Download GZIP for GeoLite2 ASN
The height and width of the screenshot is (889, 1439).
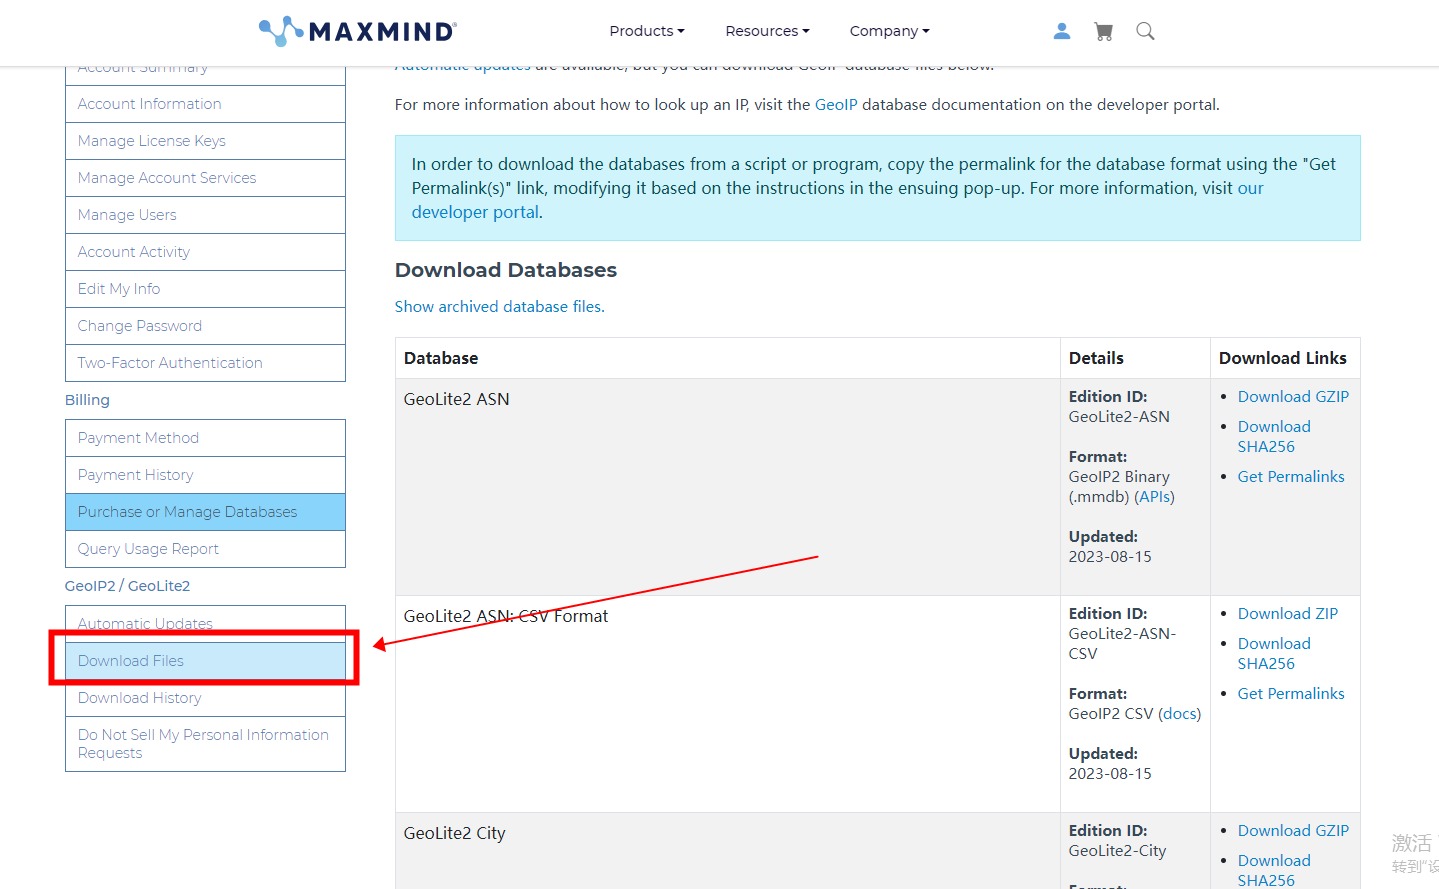pyautogui.click(x=1293, y=397)
